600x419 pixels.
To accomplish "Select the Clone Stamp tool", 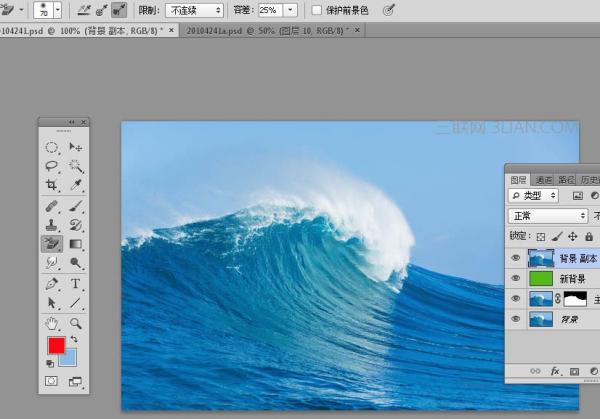I will point(52,225).
